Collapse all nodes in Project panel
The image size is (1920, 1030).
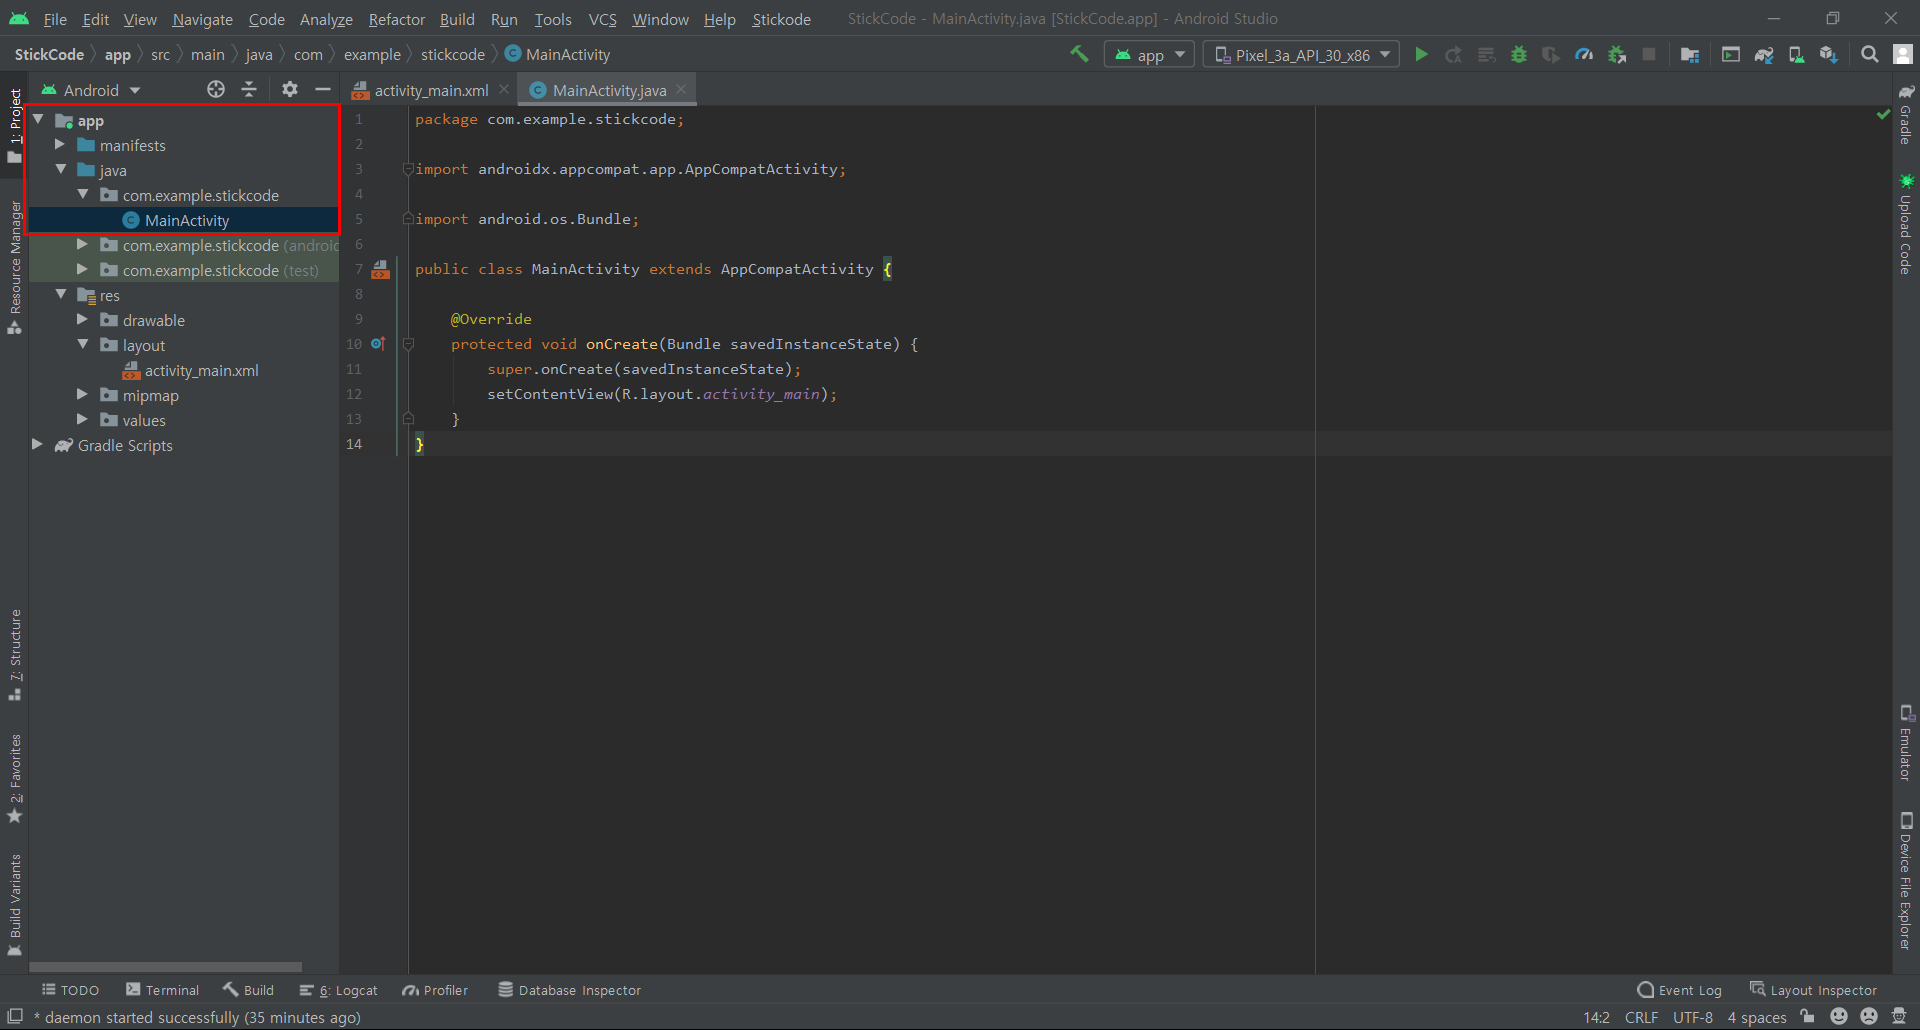pyautogui.click(x=249, y=89)
